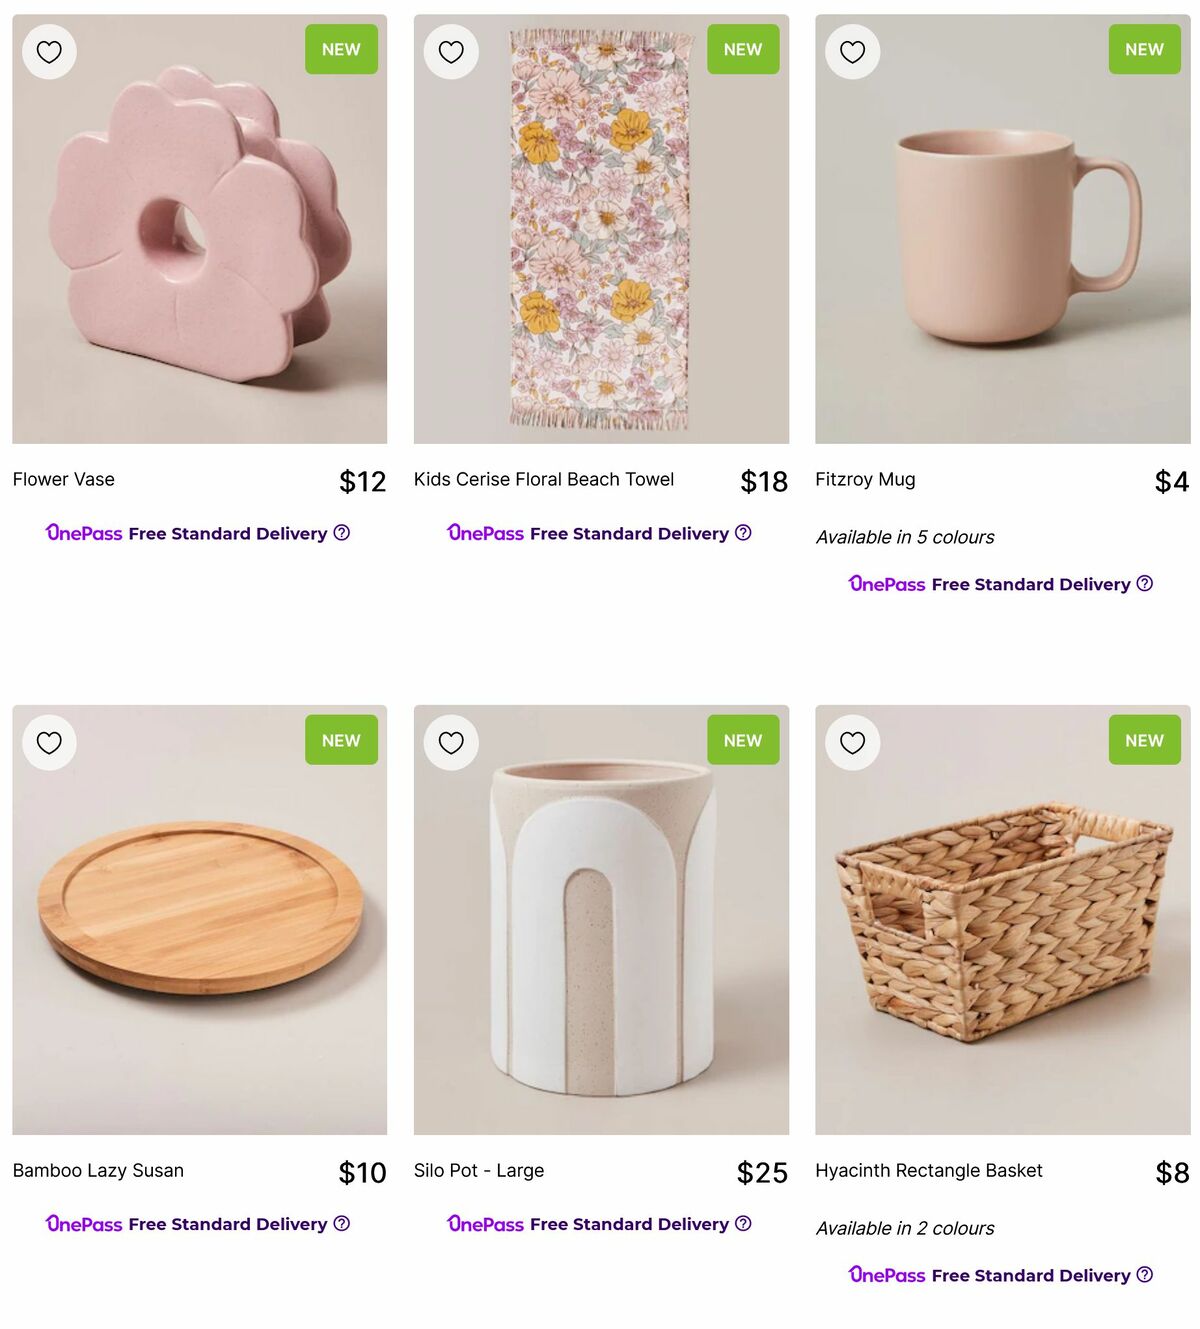This screenshot has height=1329, width=1200.
Task: Click the heart icon on the Bamboo Lazy Susan
Action: (48, 741)
